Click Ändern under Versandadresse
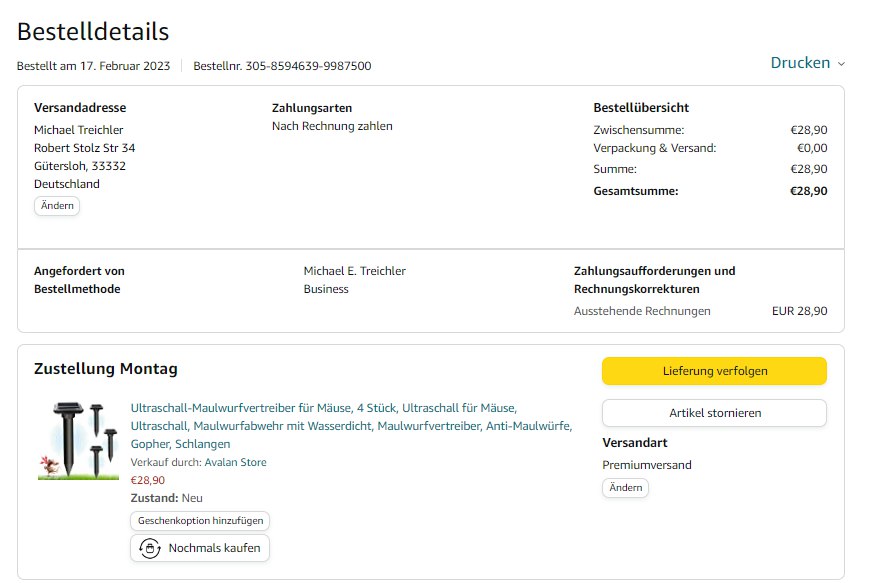 pyautogui.click(x=57, y=206)
